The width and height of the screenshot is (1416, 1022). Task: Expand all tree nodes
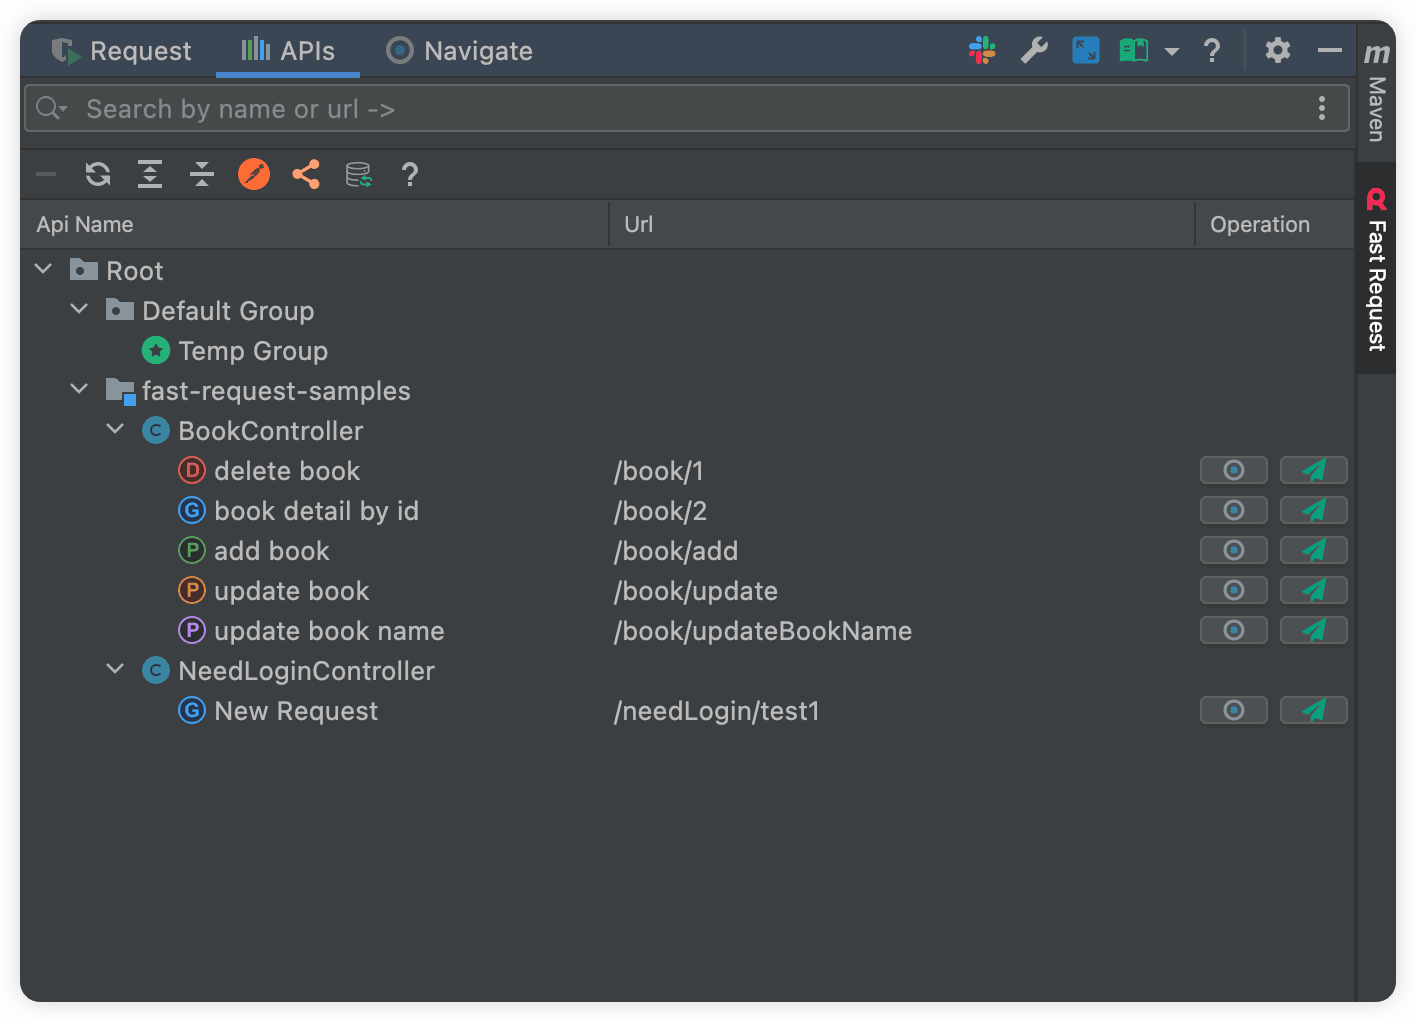[150, 174]
